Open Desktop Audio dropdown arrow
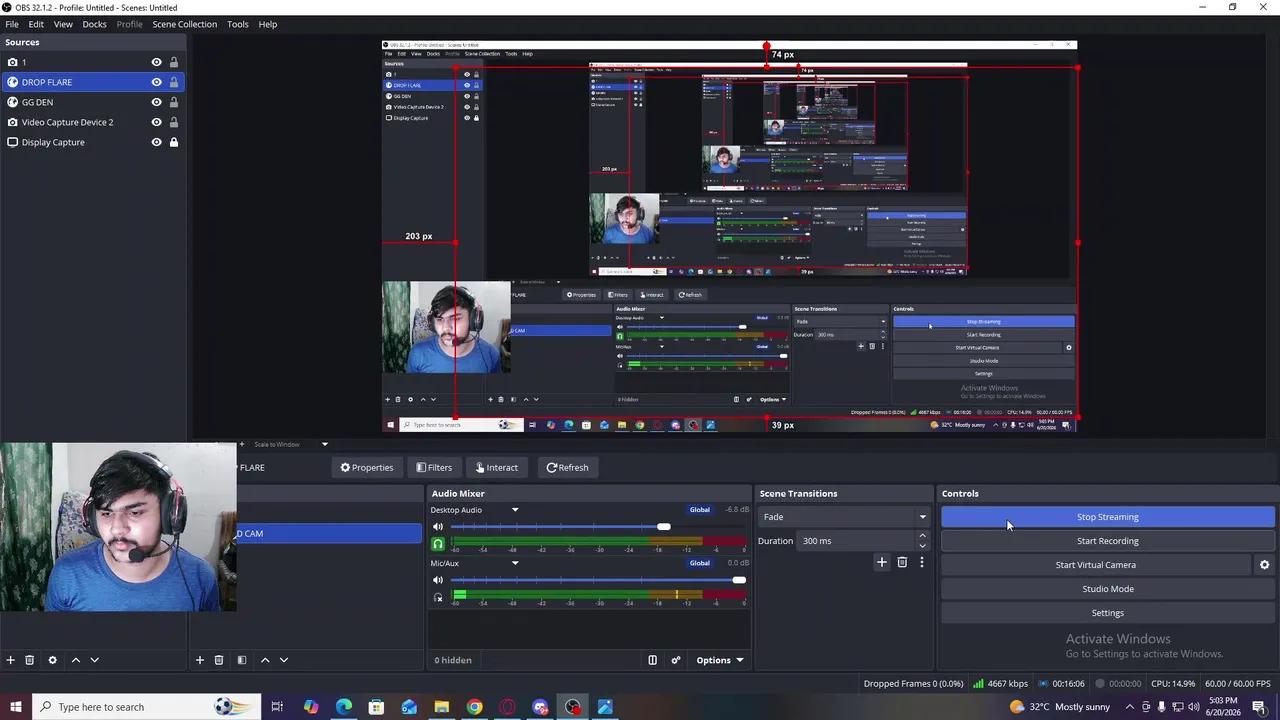The width and height of the screenshot is (1280, 720). 515,510
